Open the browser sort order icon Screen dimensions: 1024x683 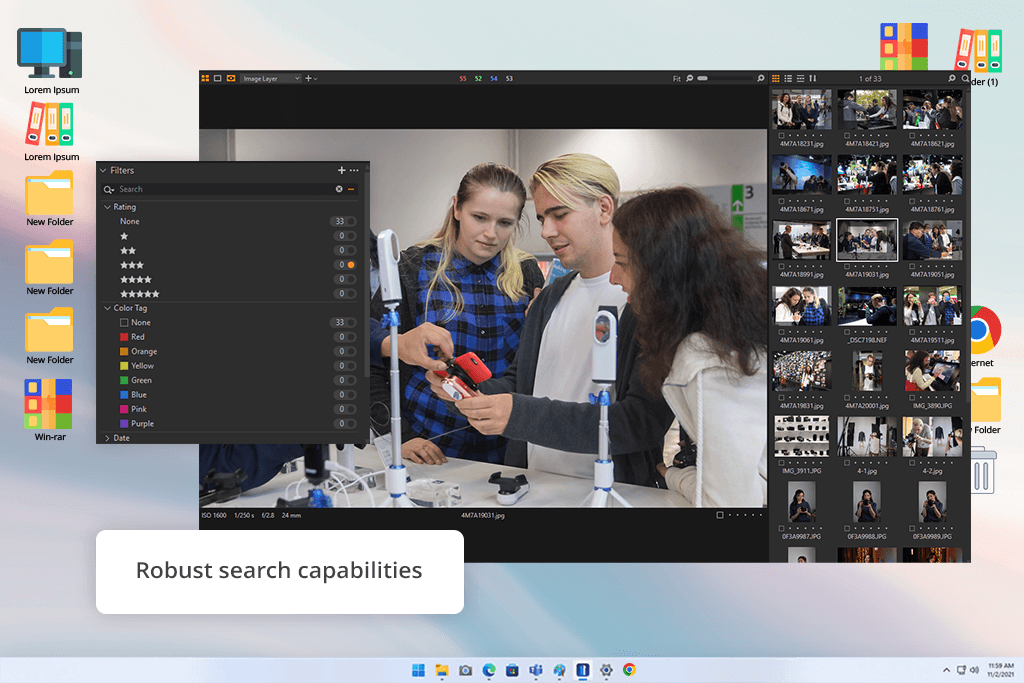tap(813, 78)
